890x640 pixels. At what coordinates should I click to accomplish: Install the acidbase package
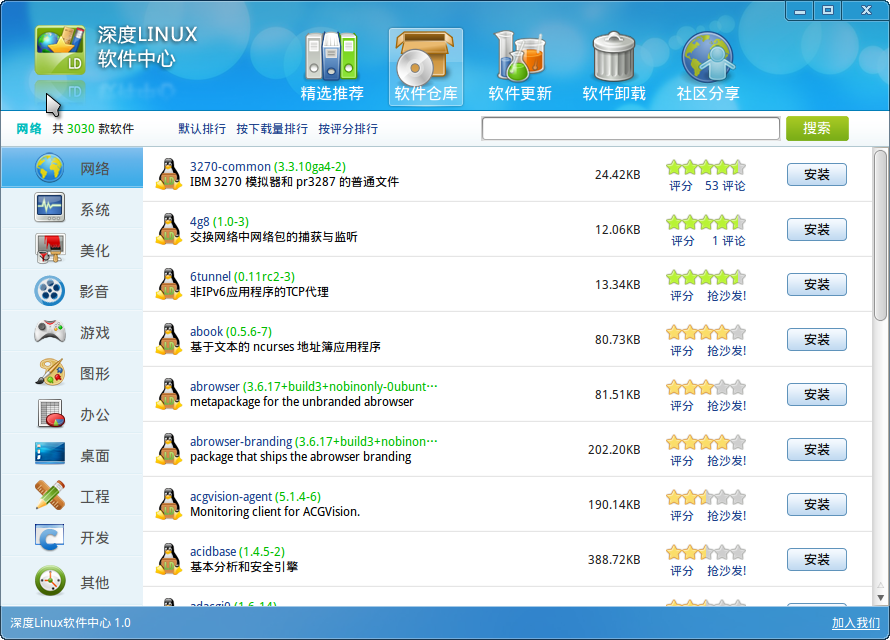tap(817, 560)
